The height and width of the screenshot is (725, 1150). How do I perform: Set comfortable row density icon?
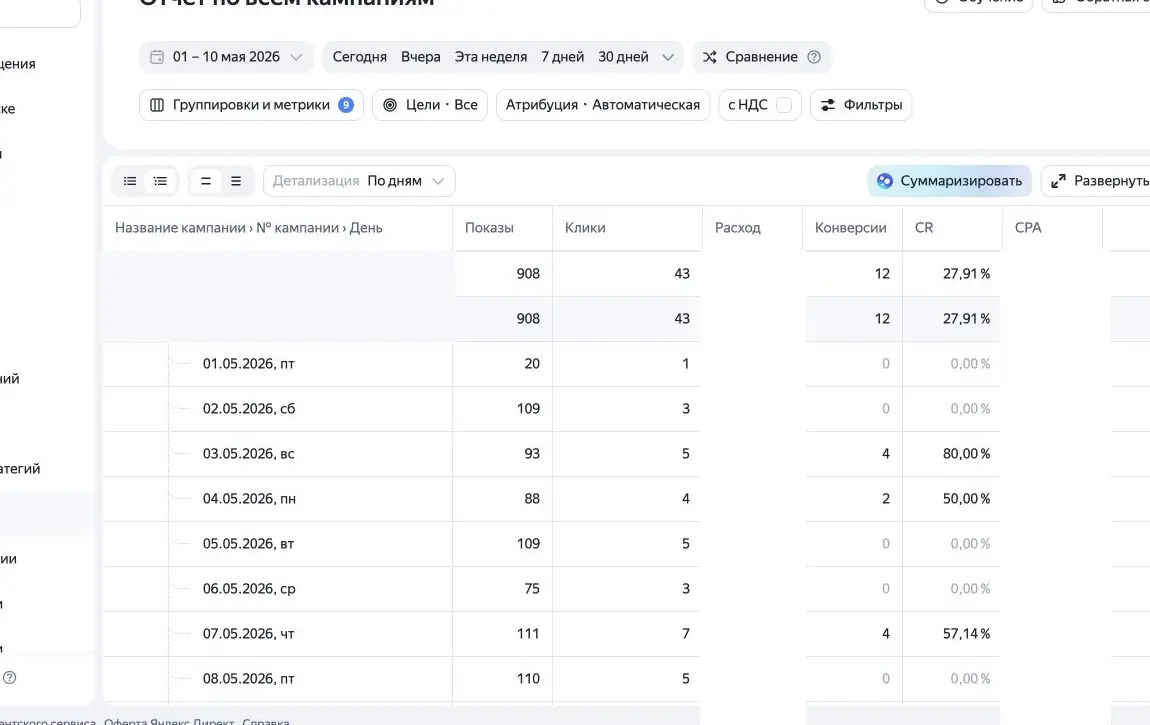point(236,181)
